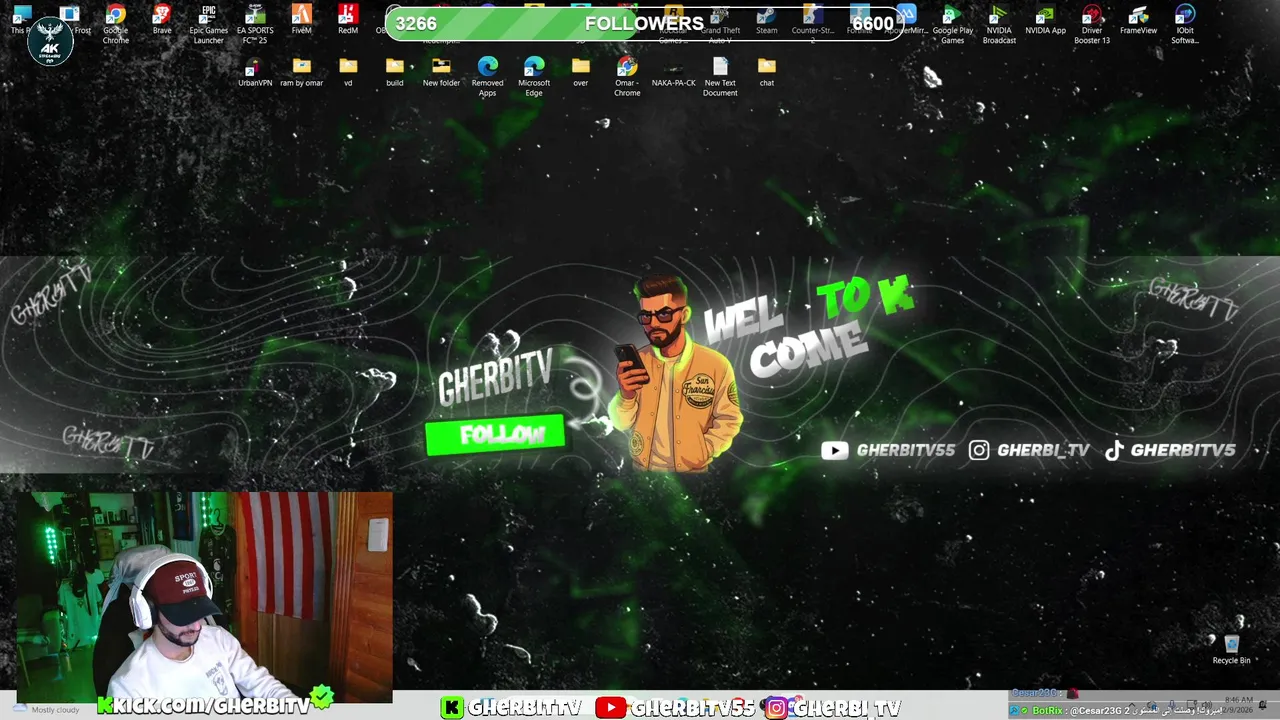Open the This PC desktop icon

pos(22,20)
